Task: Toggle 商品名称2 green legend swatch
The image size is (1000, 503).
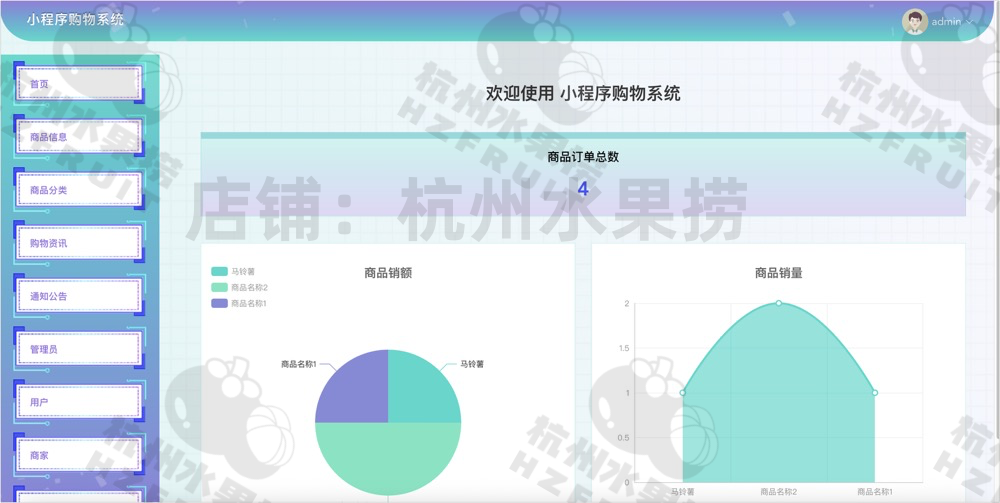Action: pyautogui.click(x=219, y=288)
